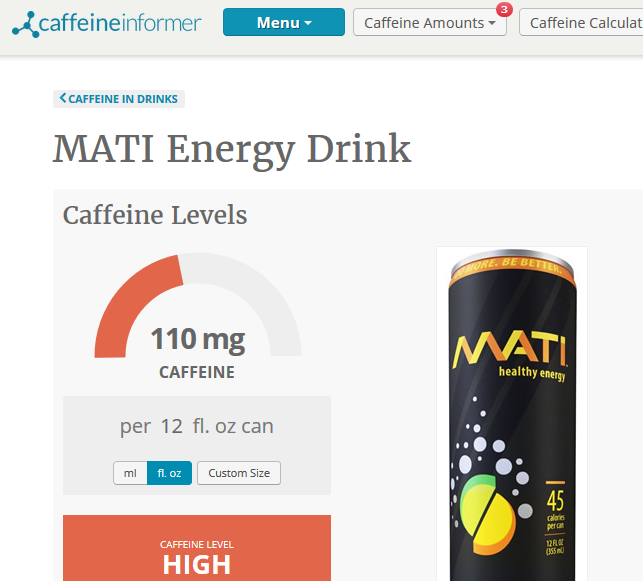Open the MATI can product image
Screen dimensions: 643x581
click(x=512, y=414)
